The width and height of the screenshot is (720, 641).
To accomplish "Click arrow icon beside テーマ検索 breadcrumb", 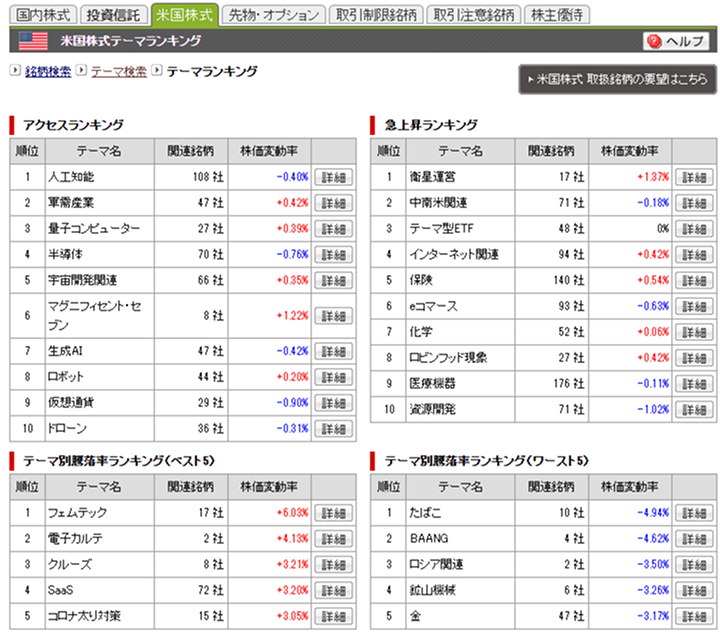I will (81, 70).
